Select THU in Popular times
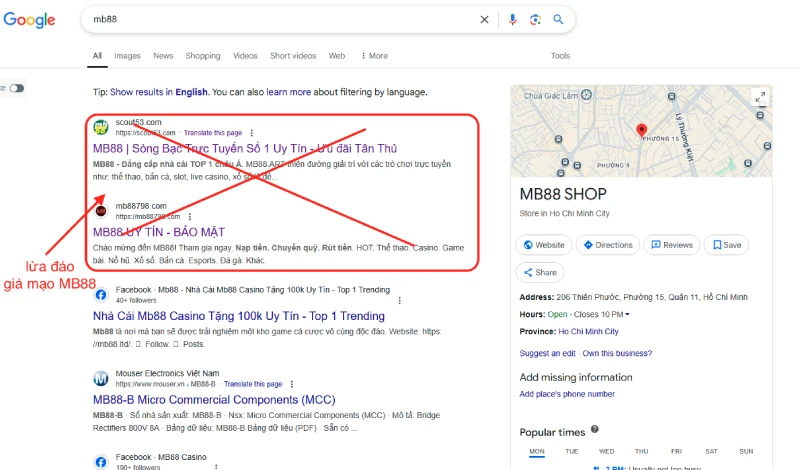800x470 pixels. click(x=641, y=452)
